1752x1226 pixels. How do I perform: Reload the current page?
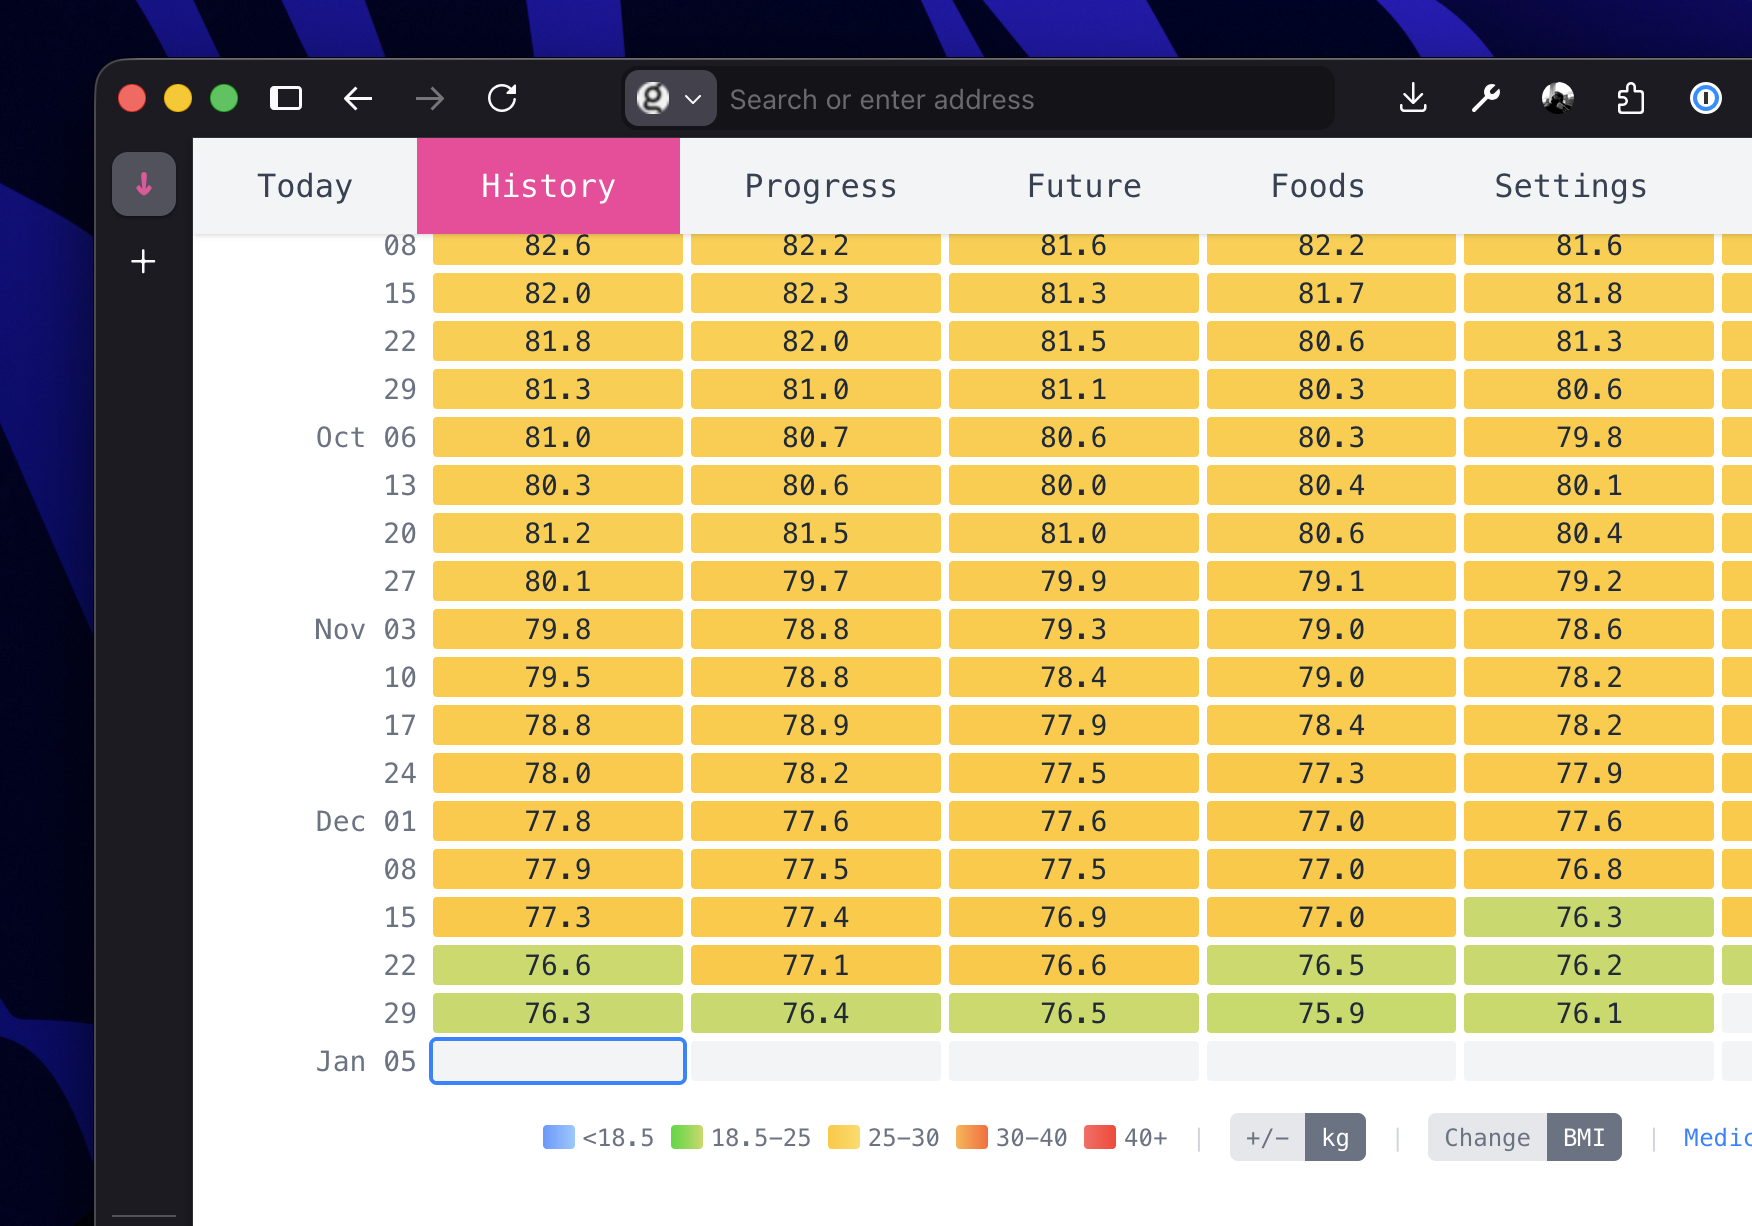point(502,98)
